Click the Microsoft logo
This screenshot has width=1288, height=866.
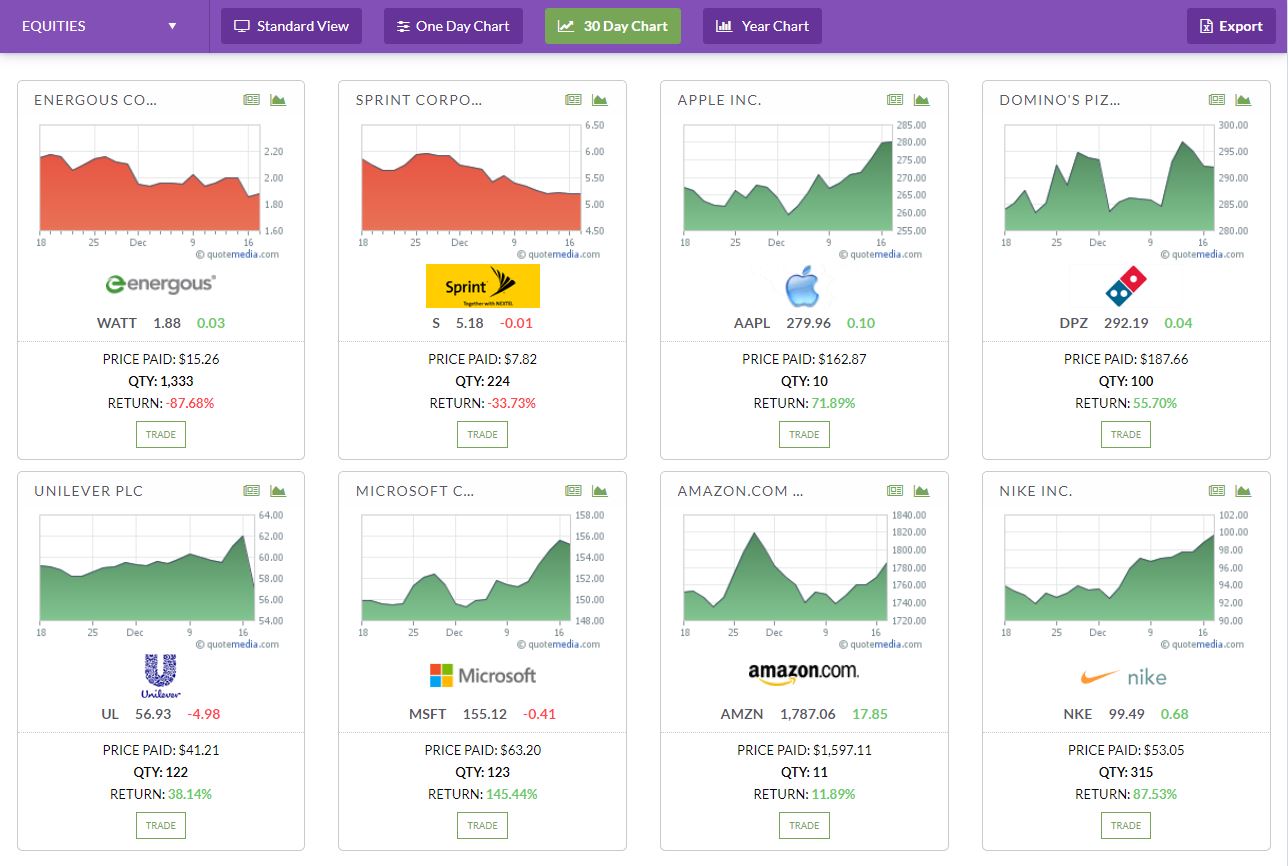[483, 676]
